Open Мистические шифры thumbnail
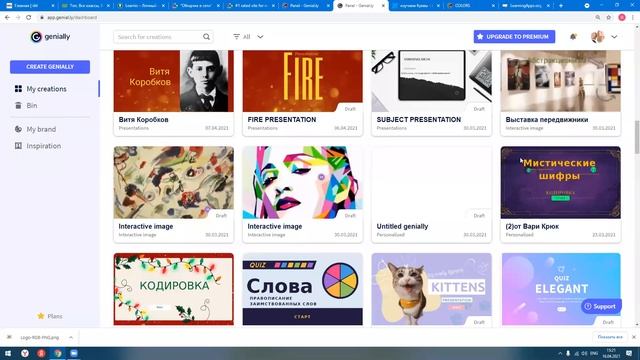640x360 pixels. [x=560, y=182]
